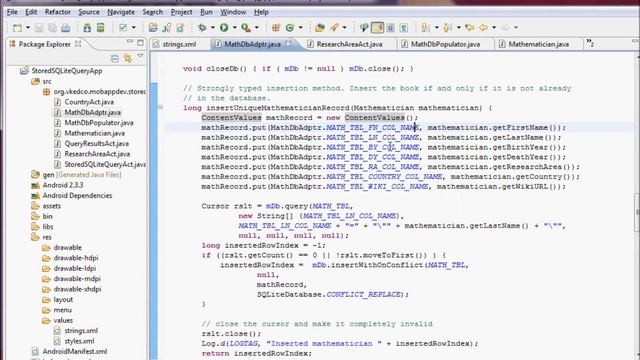Click the Print toolbar icon
Screen dimensions: 640x360
pyautogui.click(x=66, y=28)
